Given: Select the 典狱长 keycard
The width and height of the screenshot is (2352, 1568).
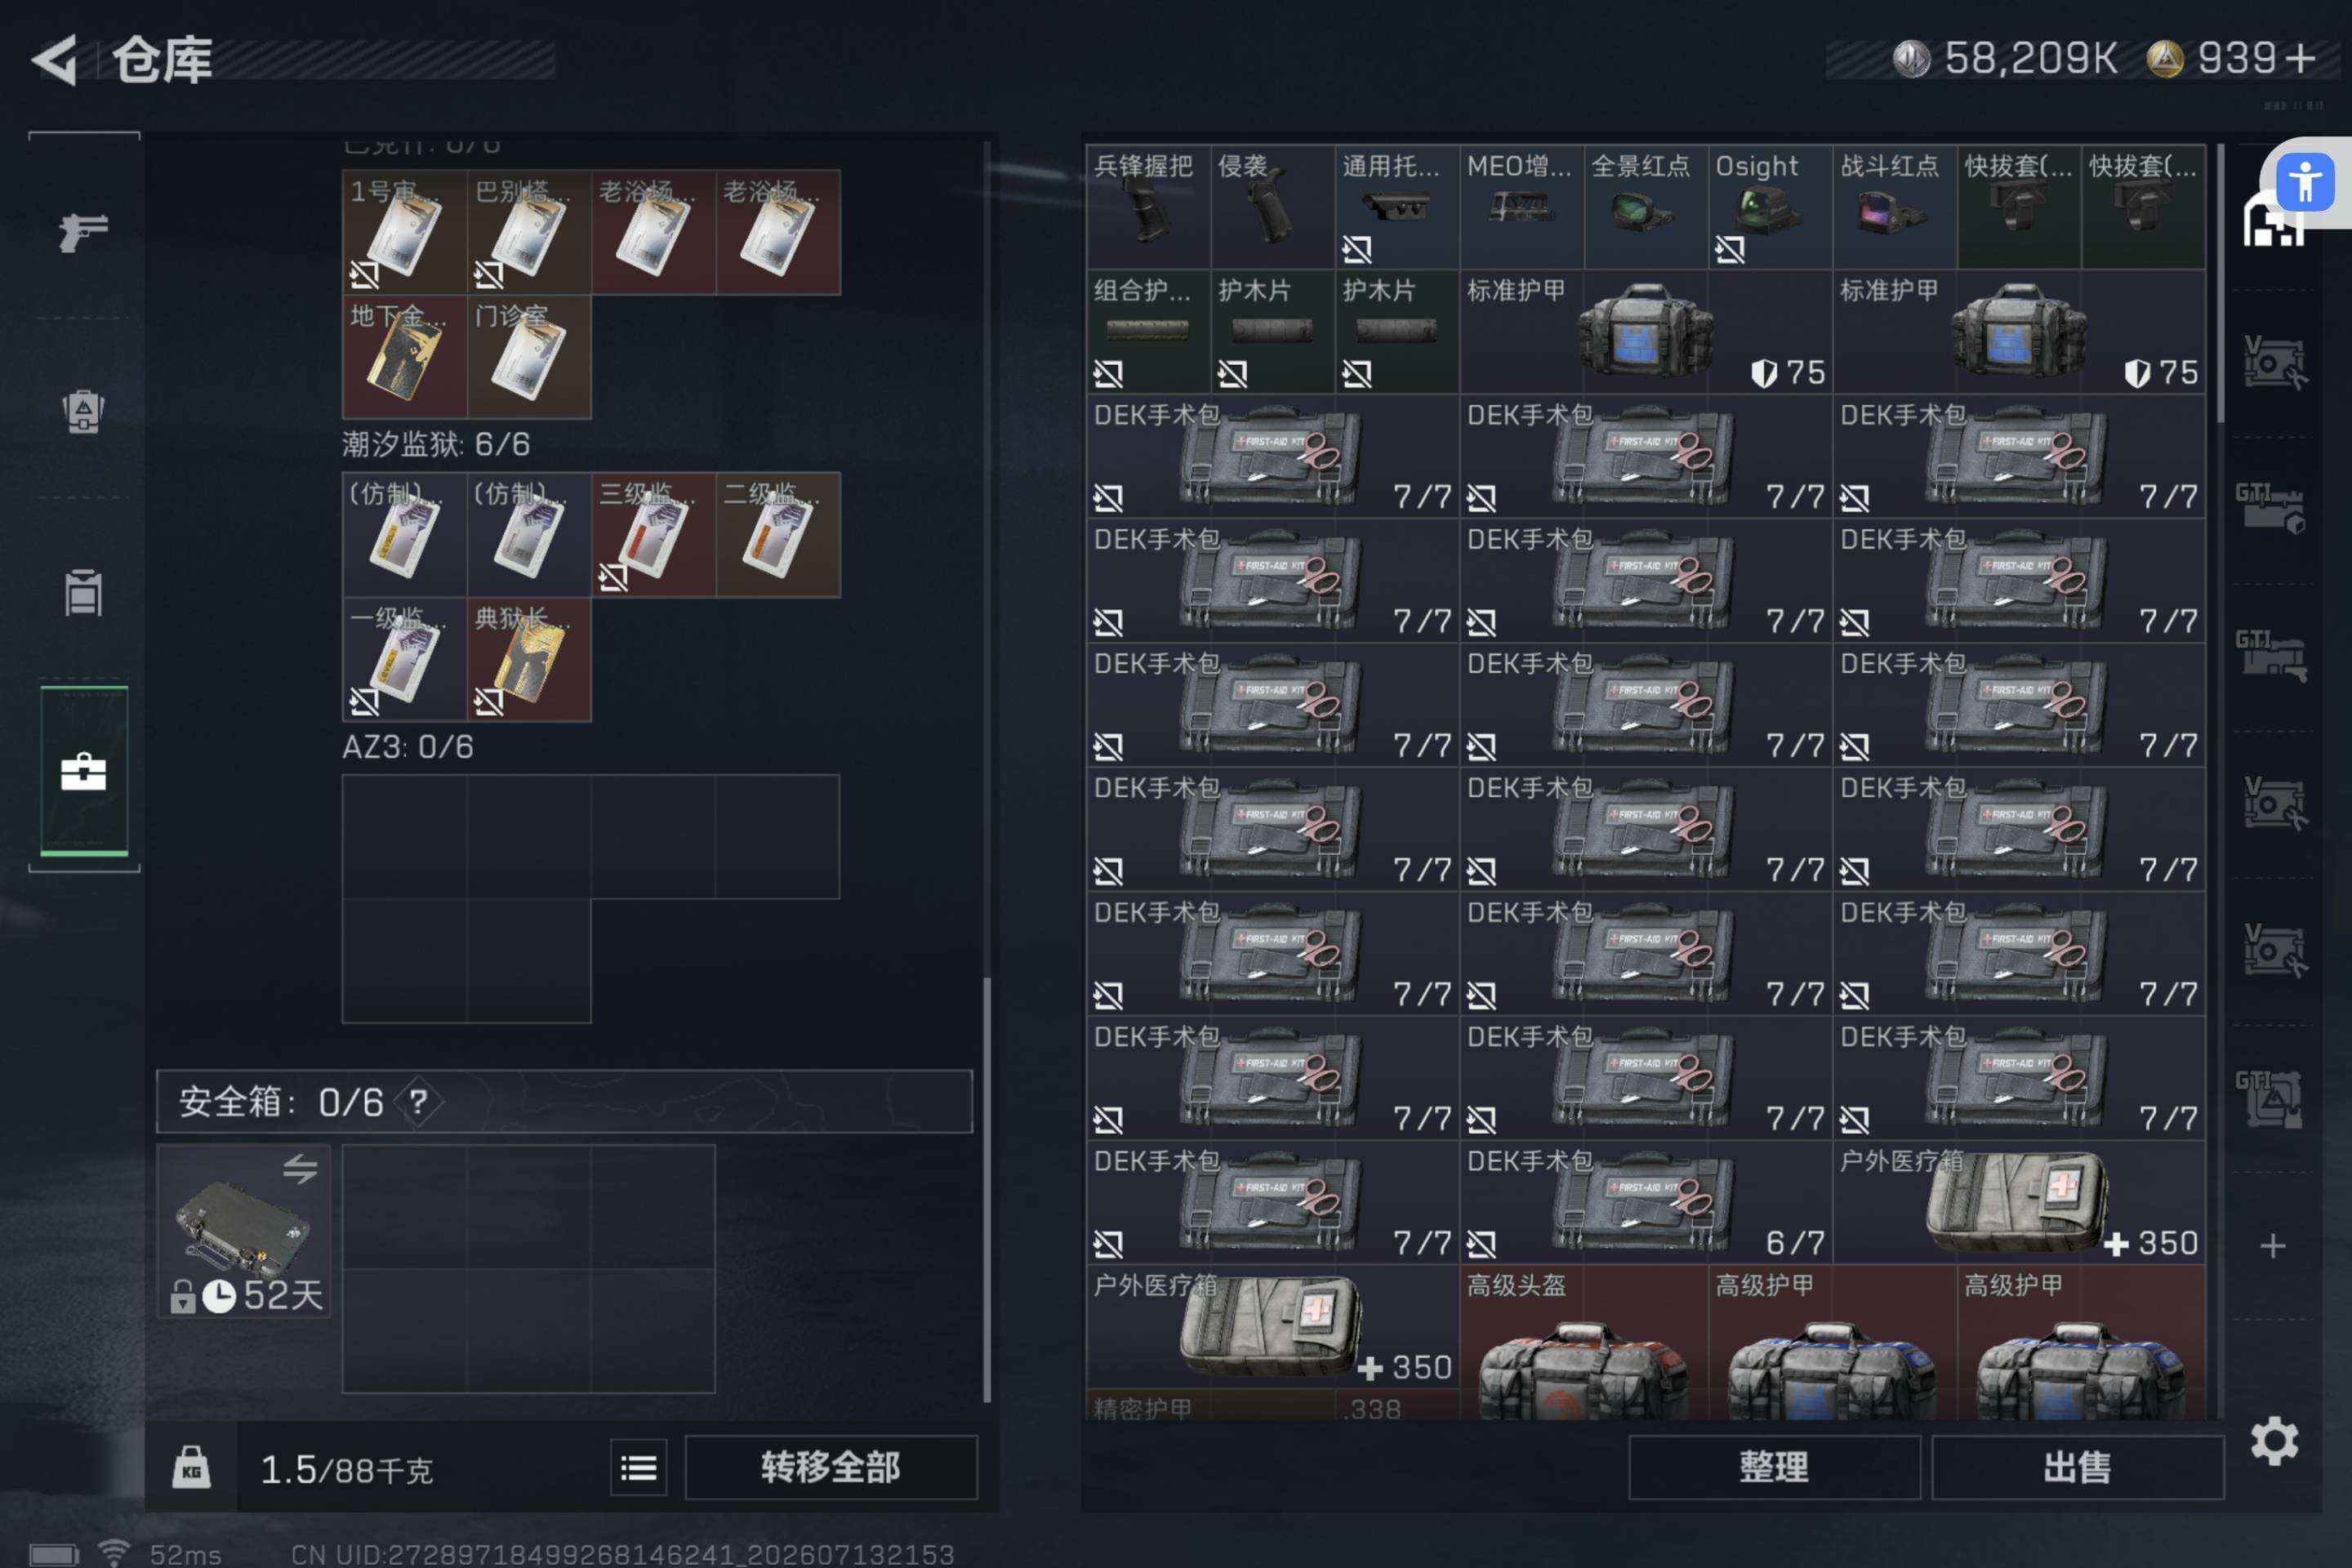Looking at the screenshot, I should (529, 659).
